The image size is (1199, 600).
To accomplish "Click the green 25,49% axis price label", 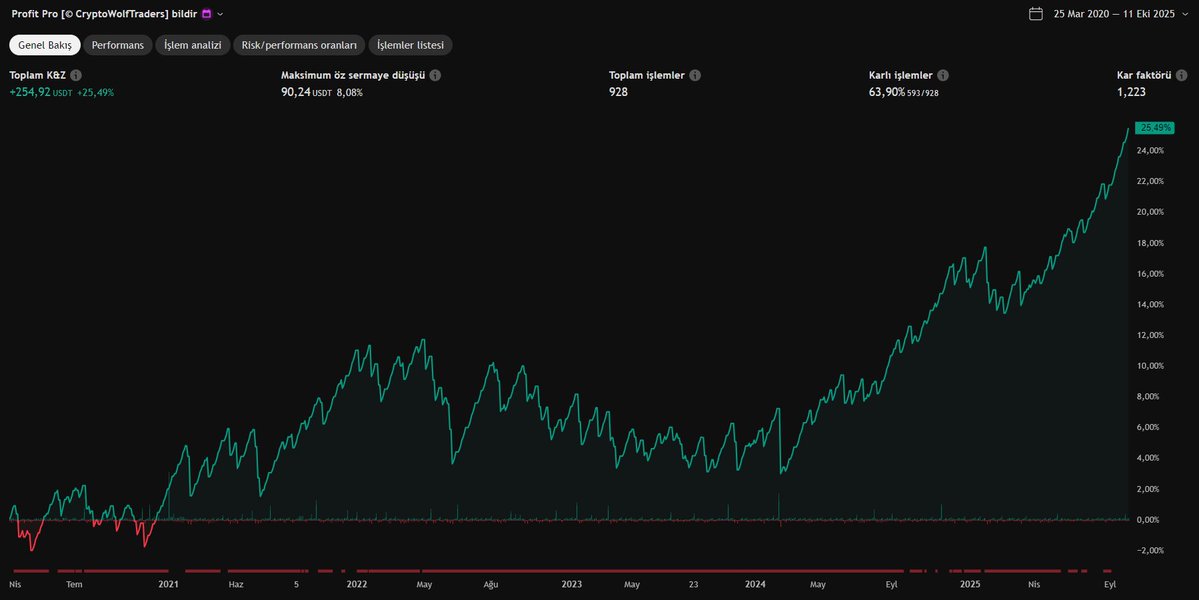I will [x=1154, y=128].
